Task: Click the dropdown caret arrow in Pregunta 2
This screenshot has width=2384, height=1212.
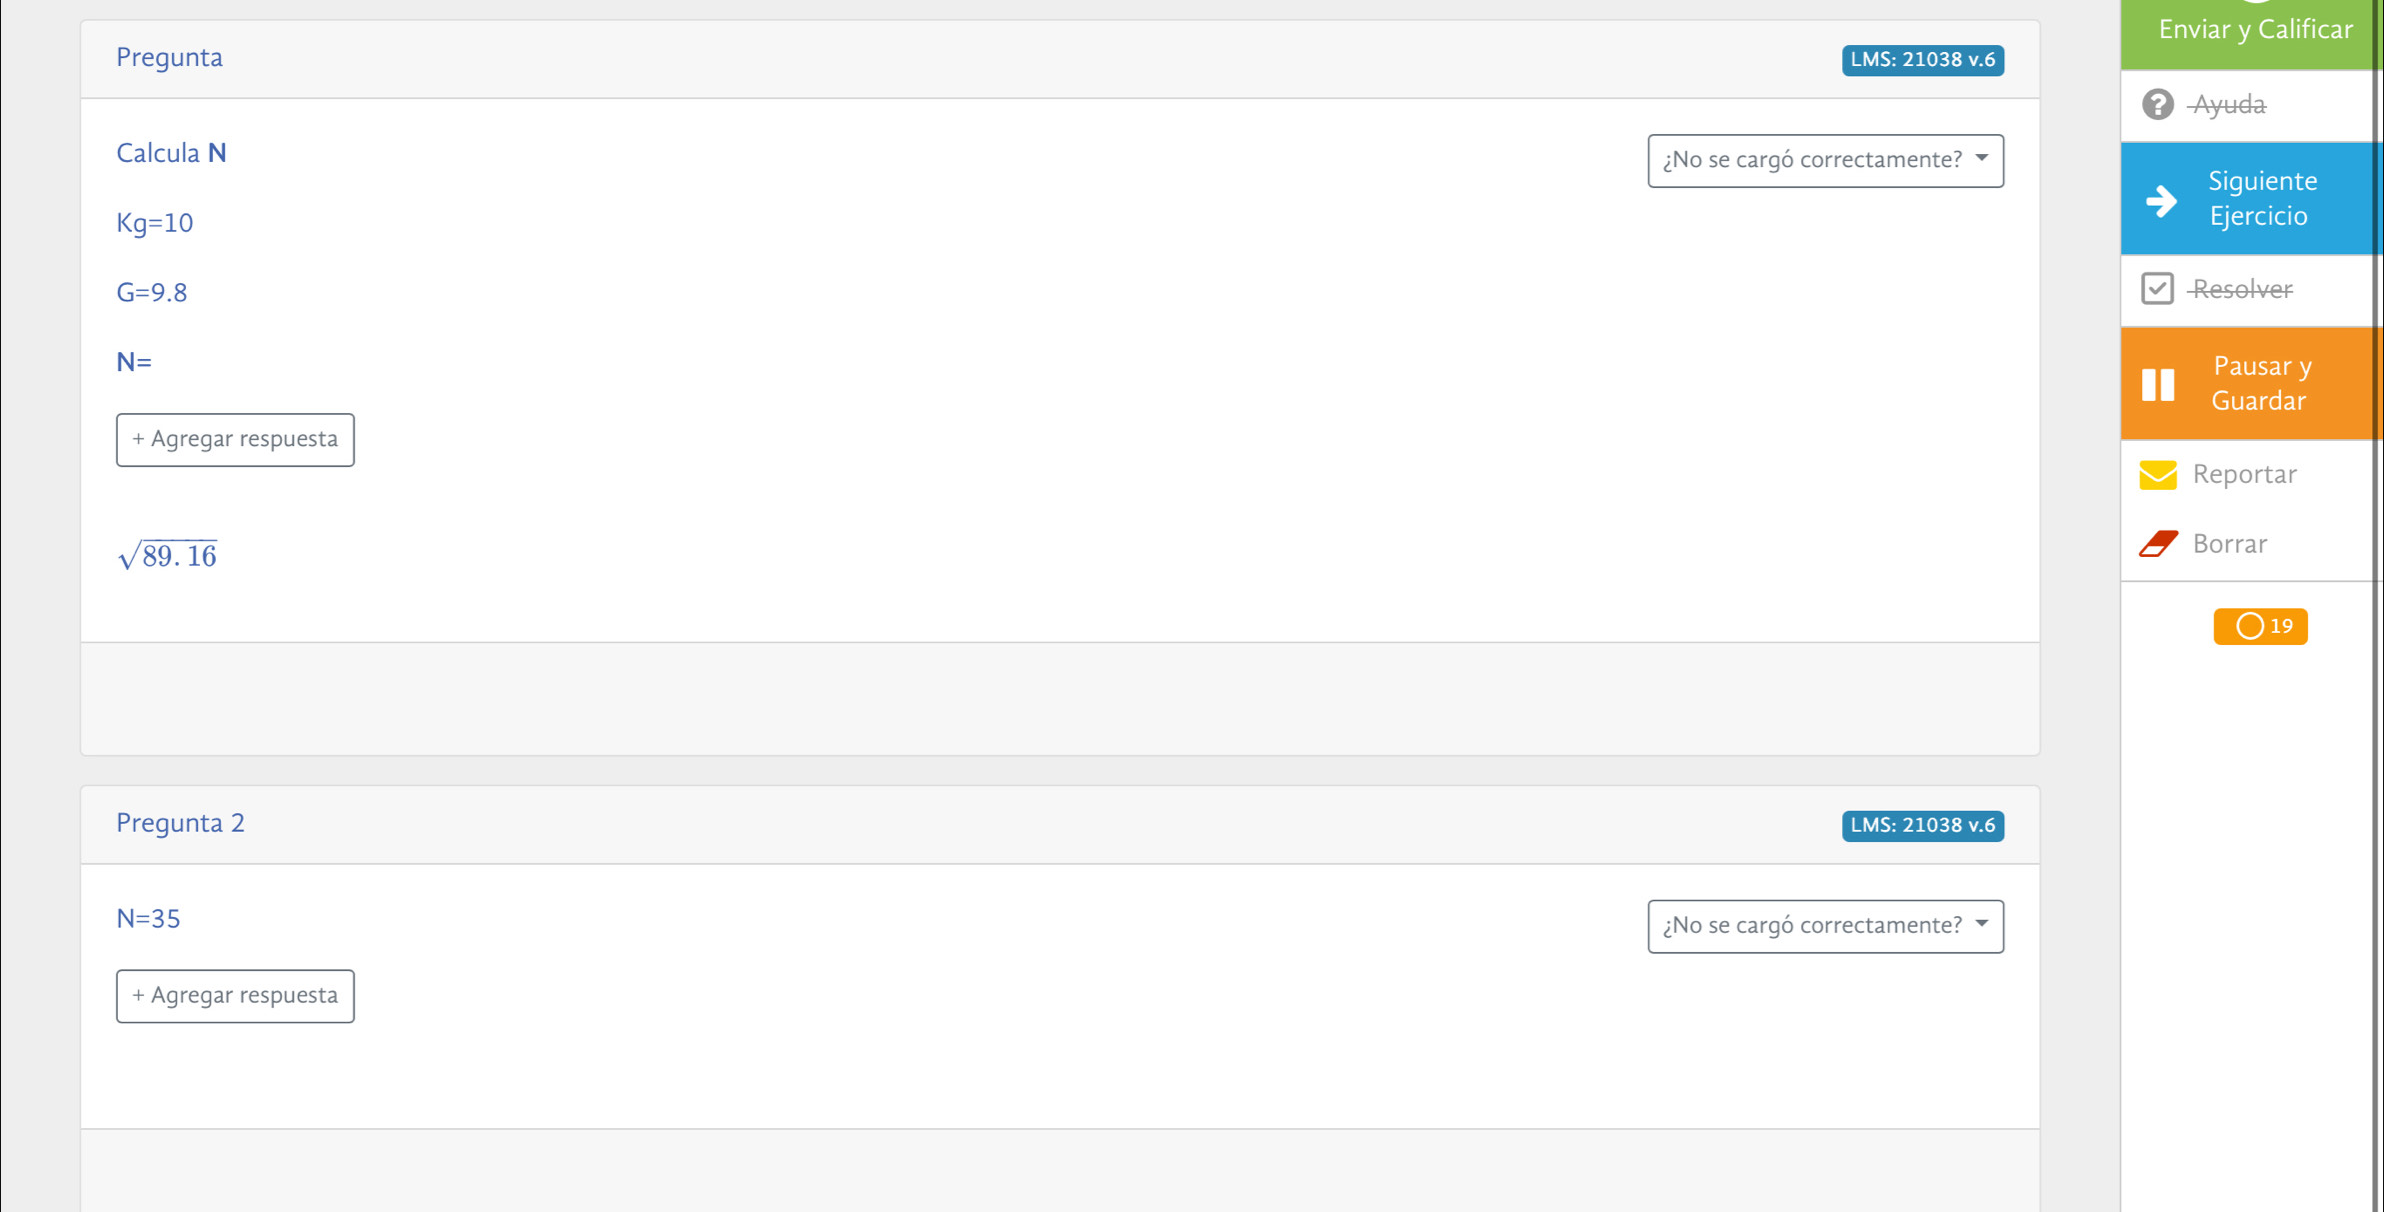Action: tap(1981, 925)
